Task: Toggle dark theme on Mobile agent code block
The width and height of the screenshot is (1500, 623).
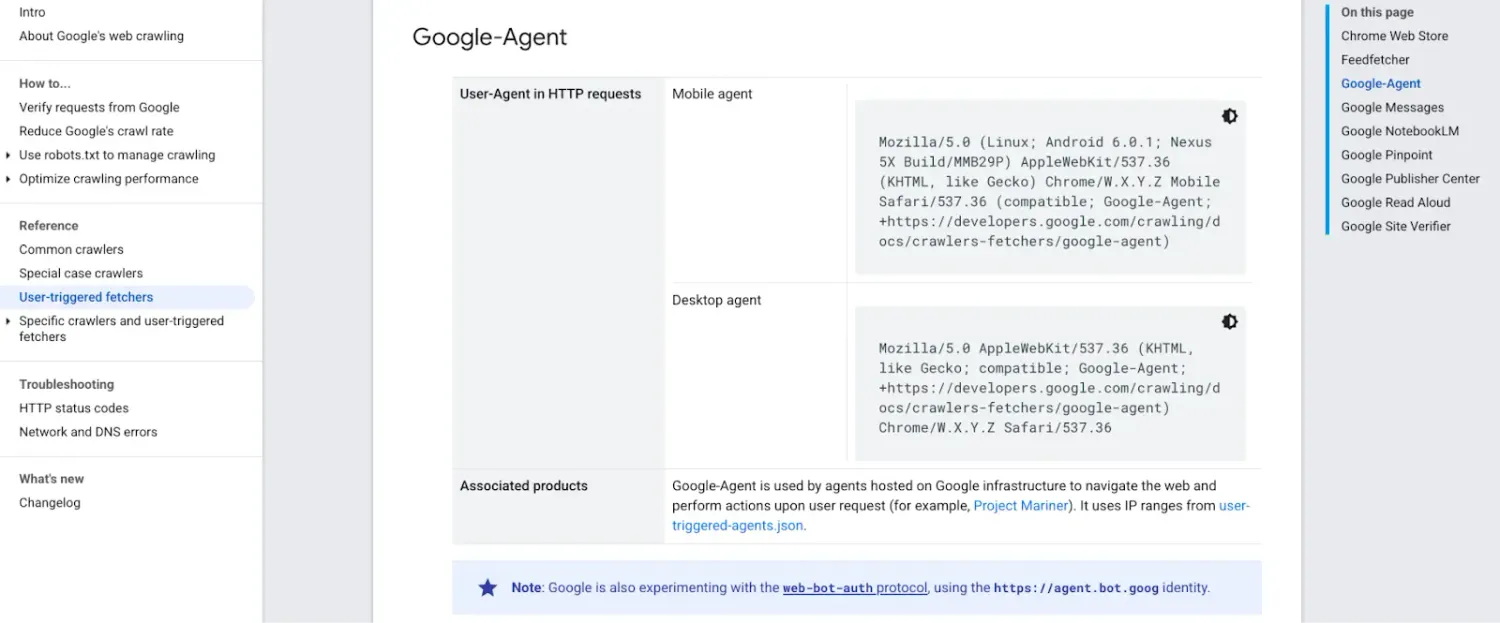Action: (x=1229, y=115)
